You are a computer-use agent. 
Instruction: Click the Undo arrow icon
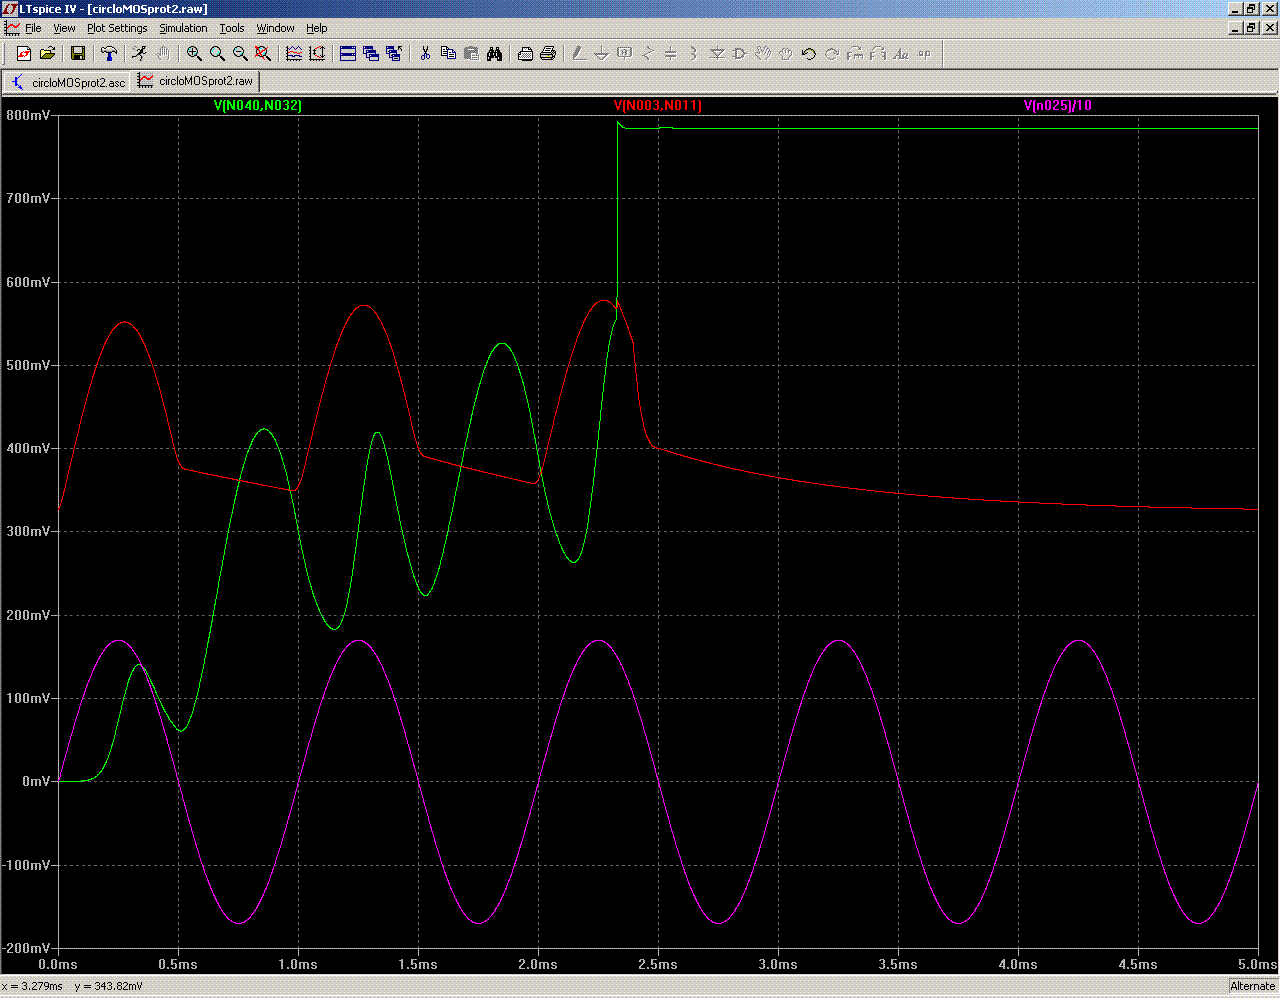click(809, 54)
